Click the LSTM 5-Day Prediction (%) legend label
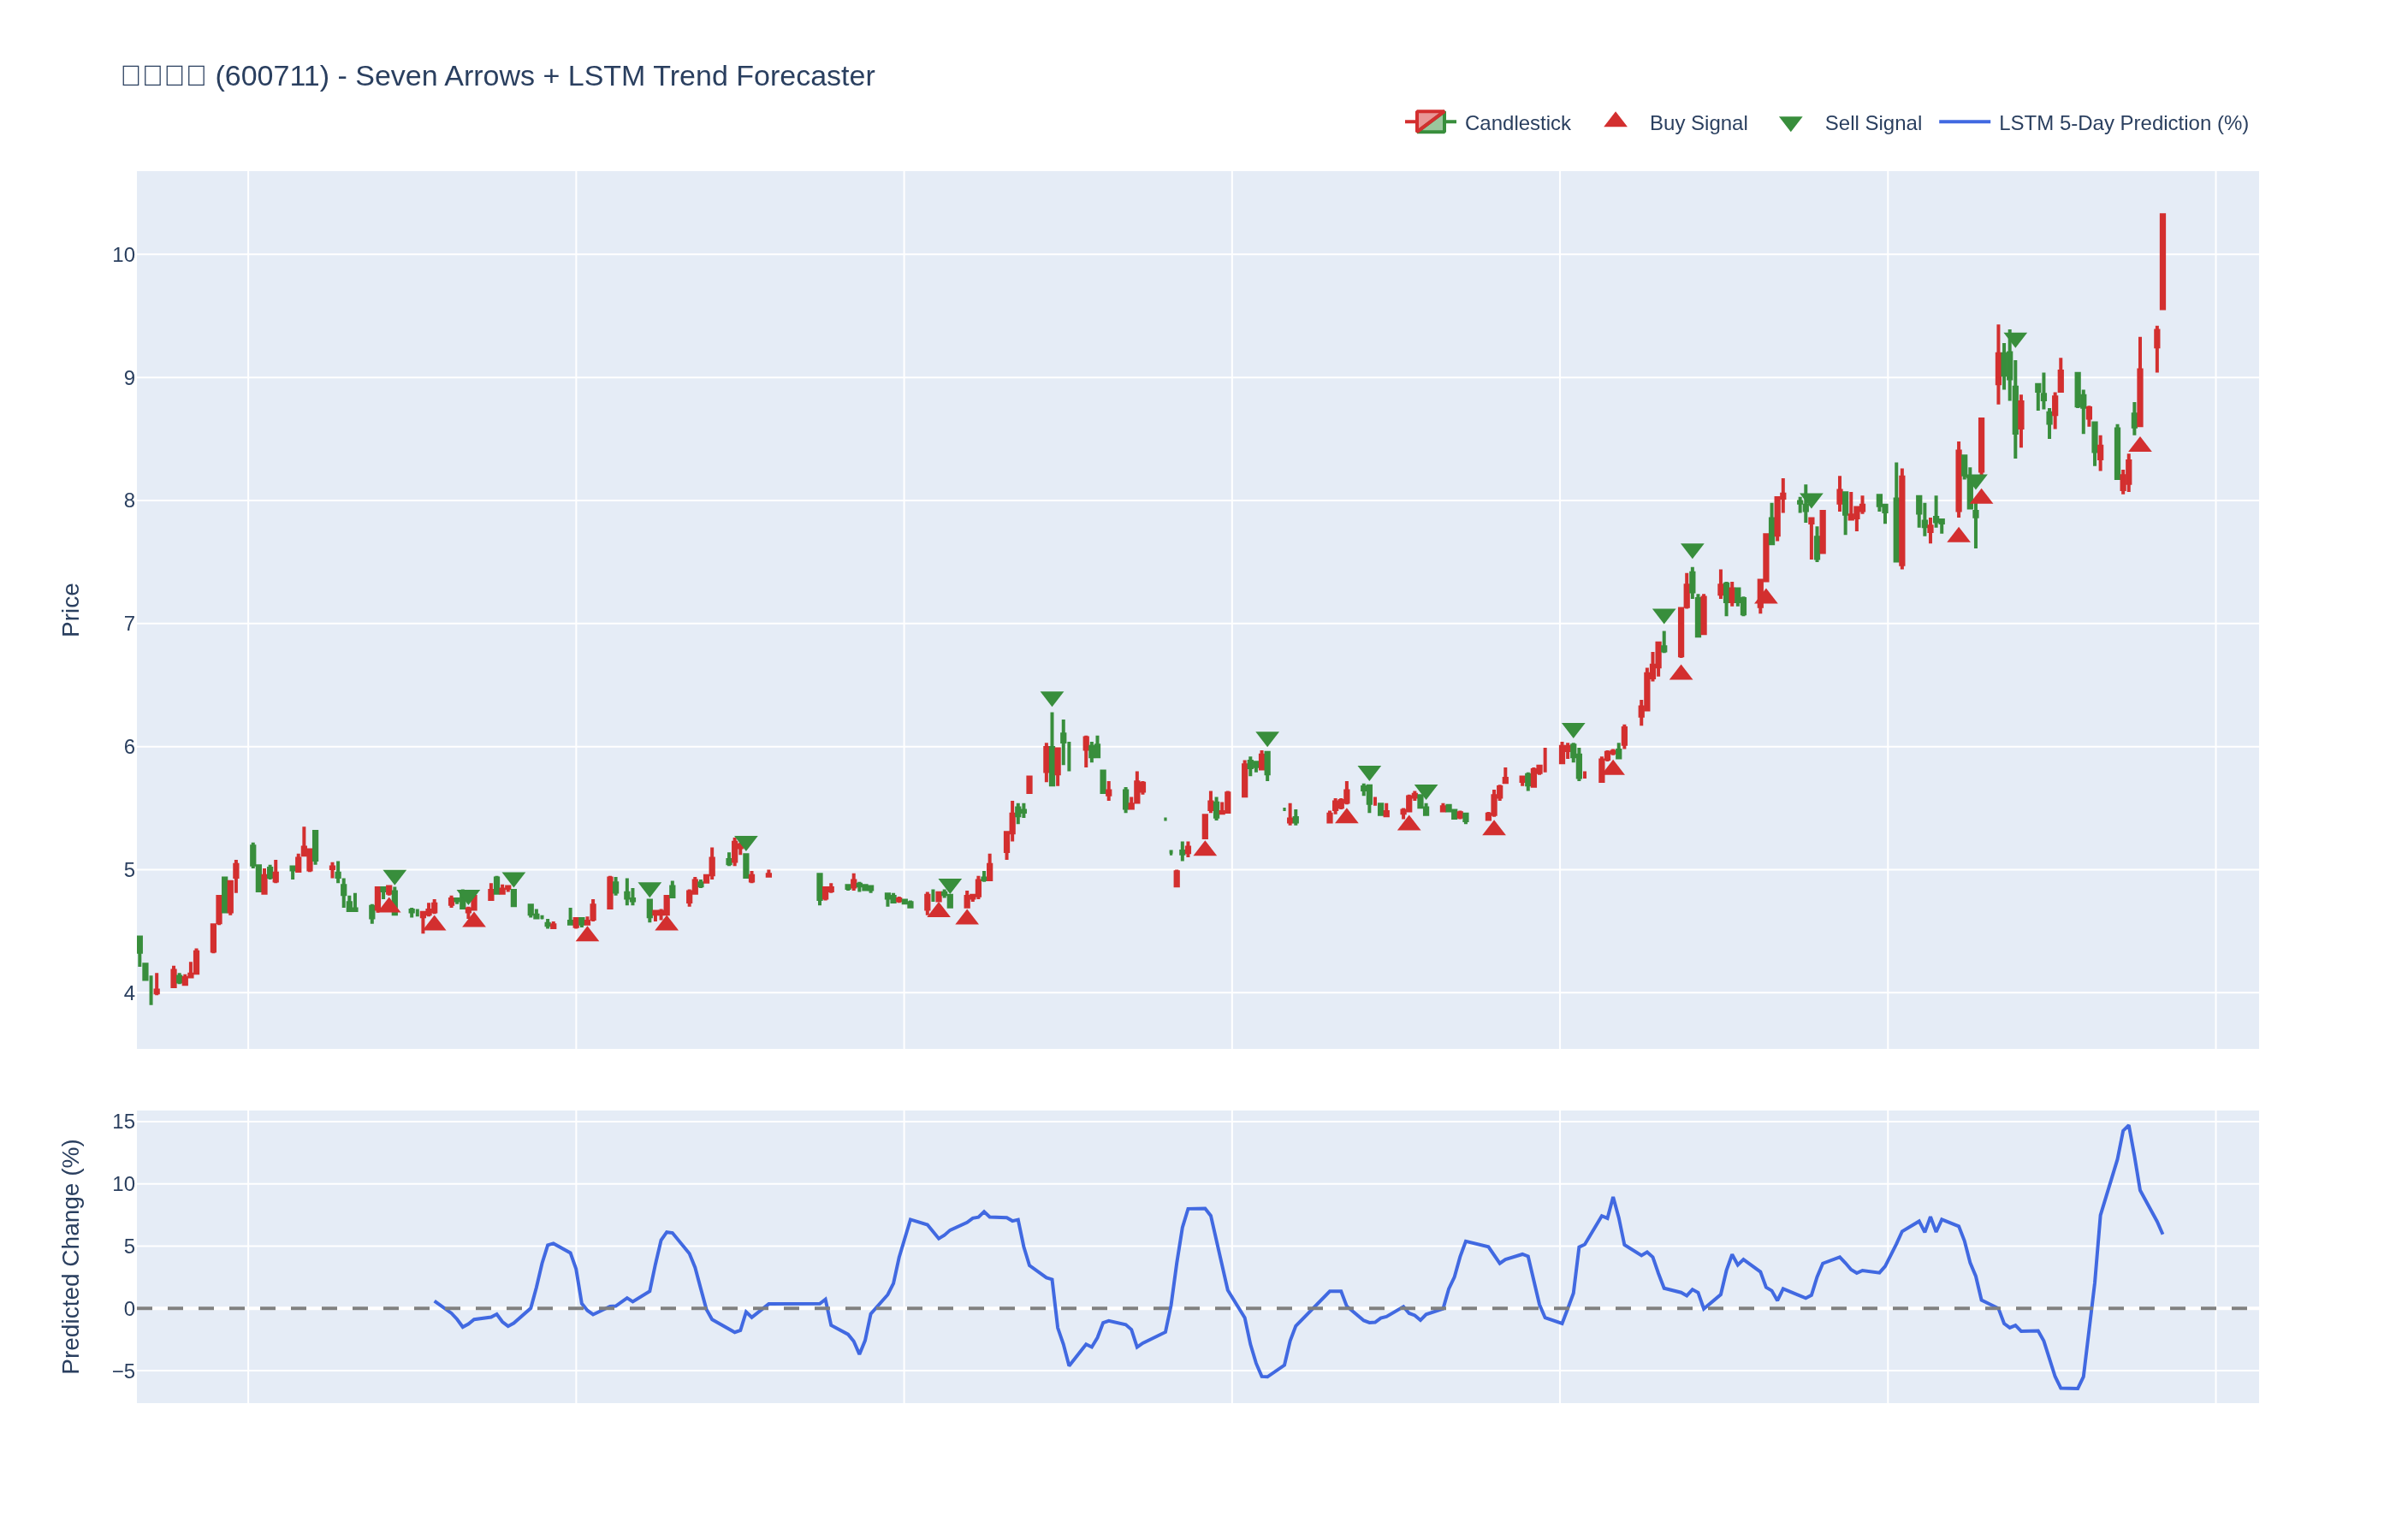The image size is (2396, 1540). click(2123, 123)
